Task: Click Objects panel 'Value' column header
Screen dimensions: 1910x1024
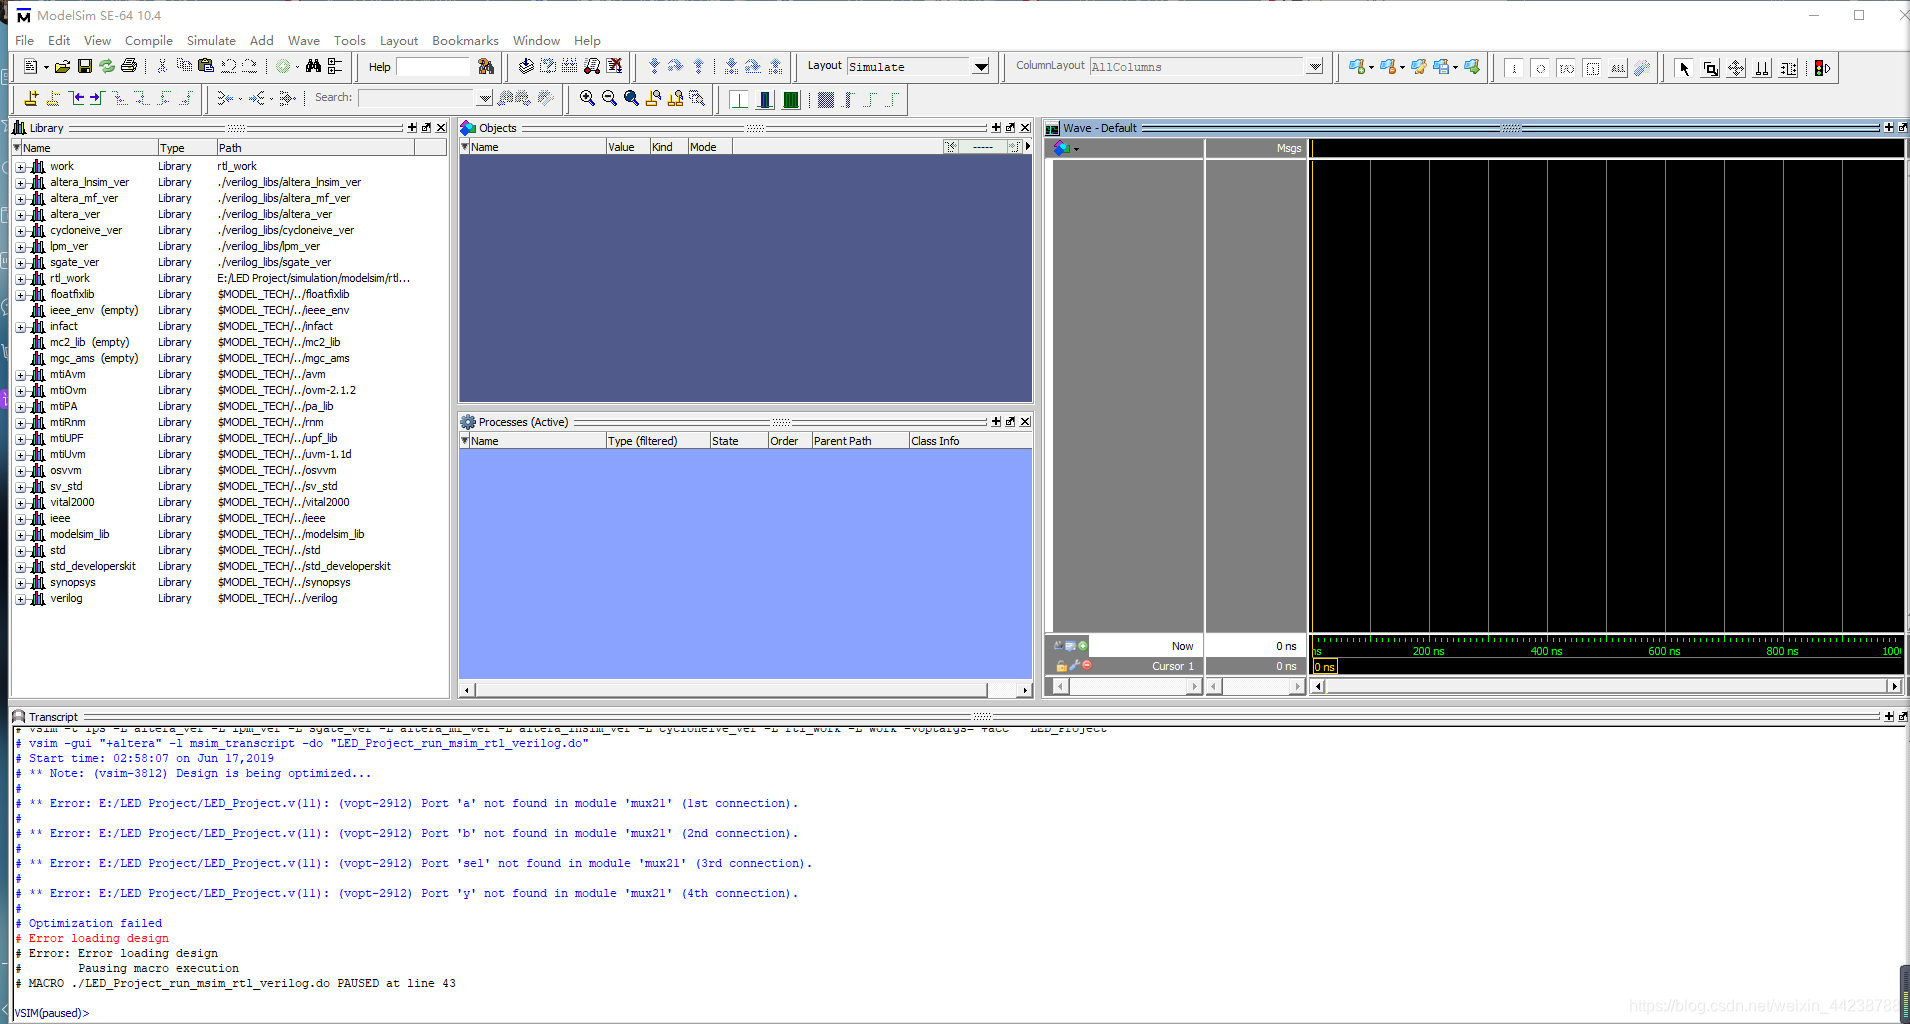Action: point(627,147)
